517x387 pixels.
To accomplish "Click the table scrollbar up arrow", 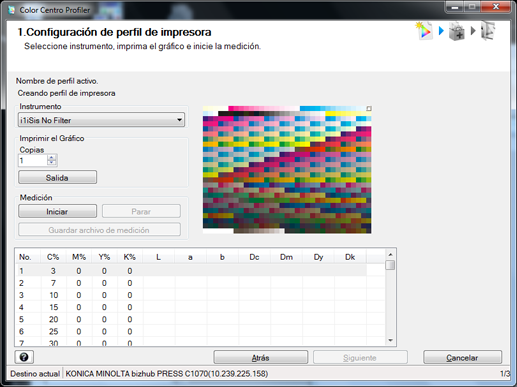I will coord(390,255).
